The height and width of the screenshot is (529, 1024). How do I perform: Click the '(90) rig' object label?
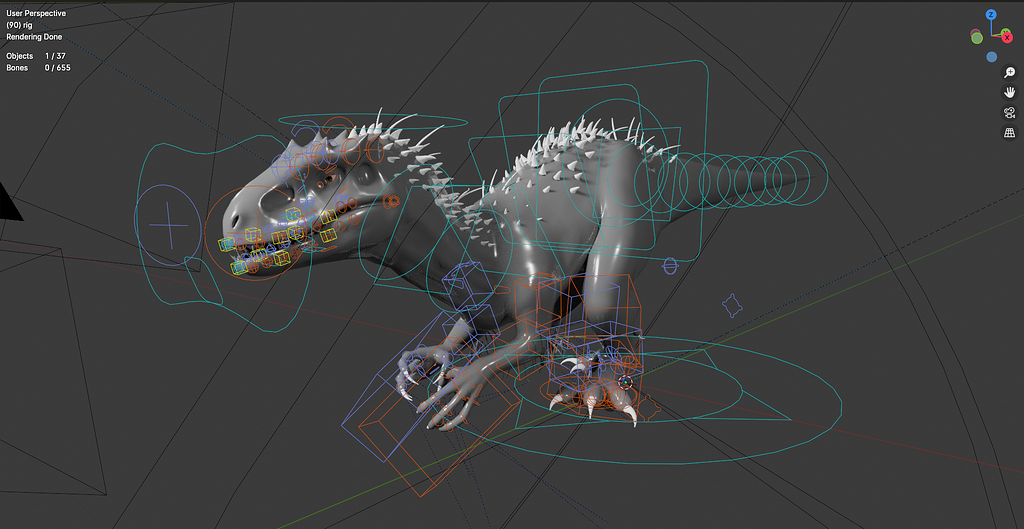(x=19, y=25)
